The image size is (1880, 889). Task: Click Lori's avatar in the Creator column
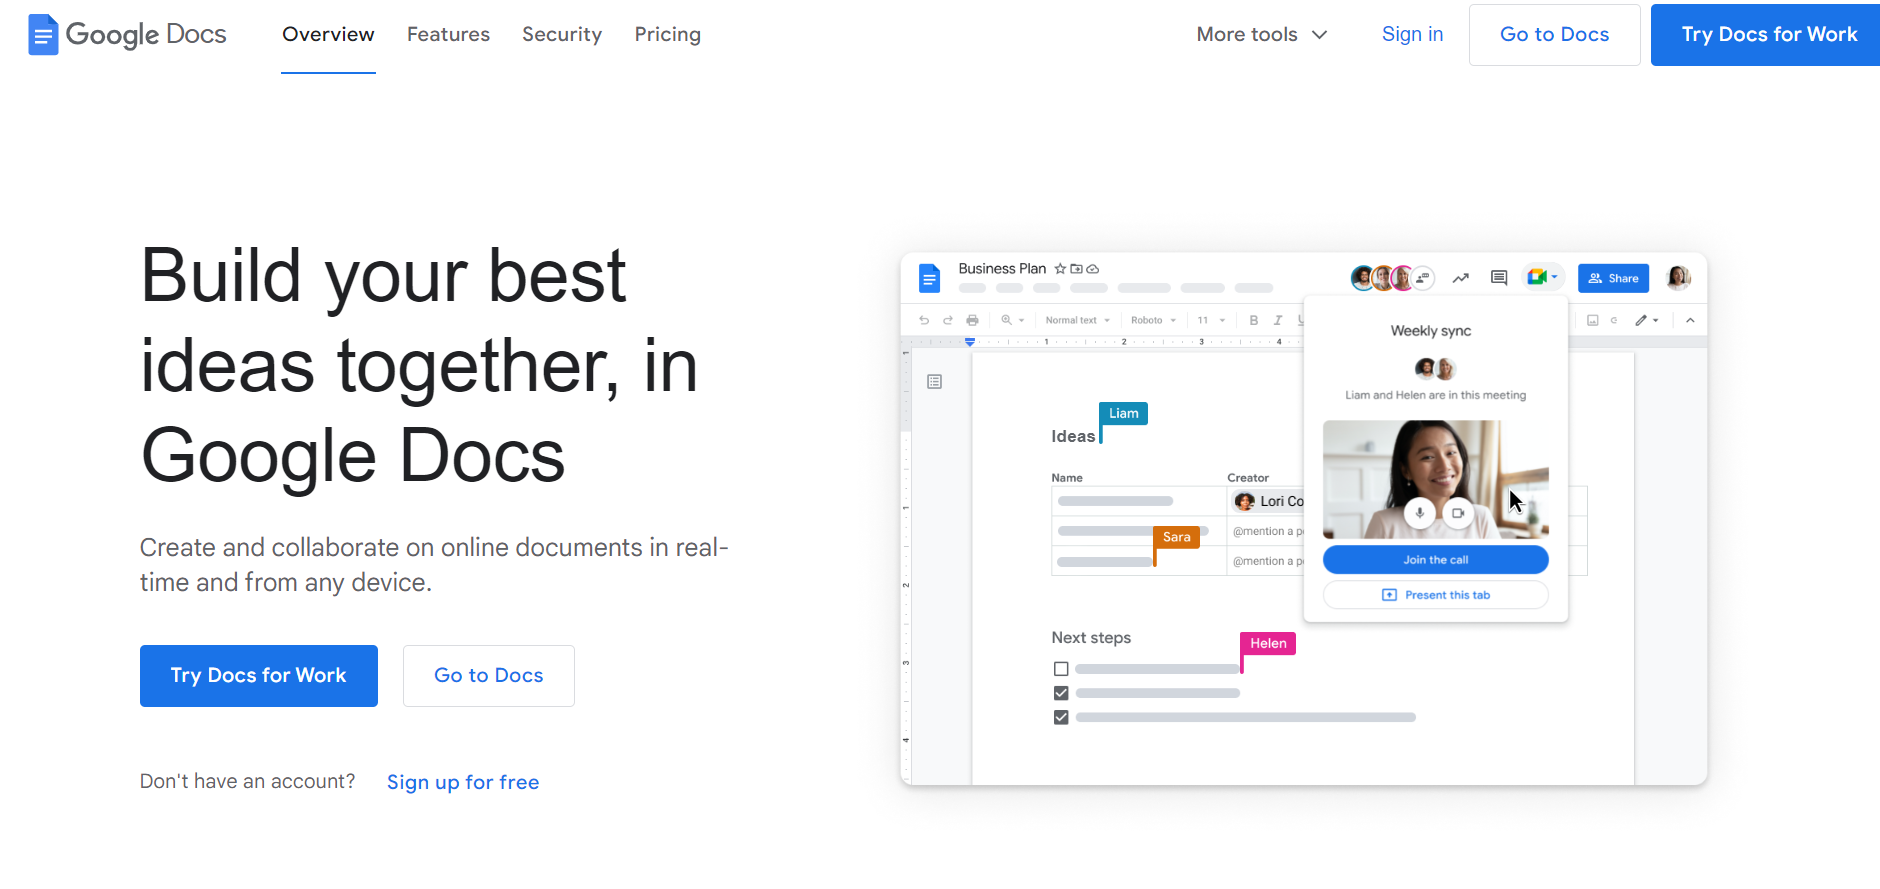tap(1245, 501)
